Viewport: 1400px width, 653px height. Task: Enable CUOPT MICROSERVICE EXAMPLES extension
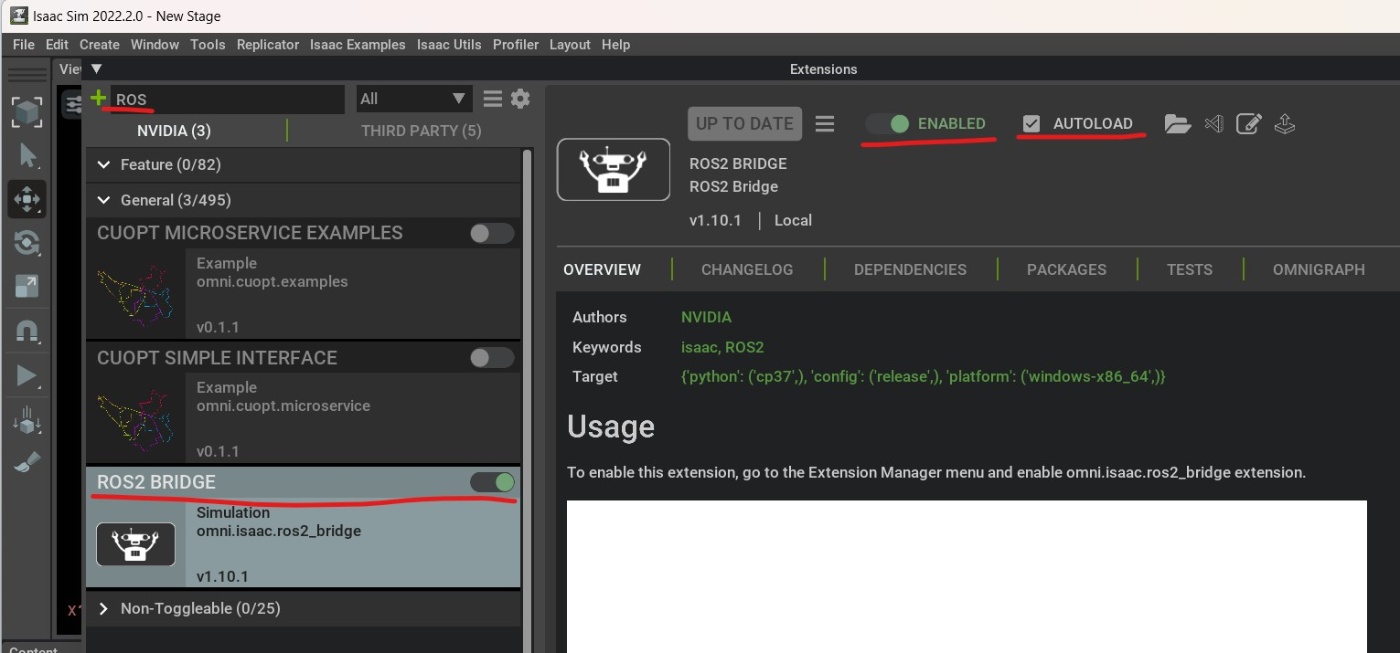click(x=492, y=233)
